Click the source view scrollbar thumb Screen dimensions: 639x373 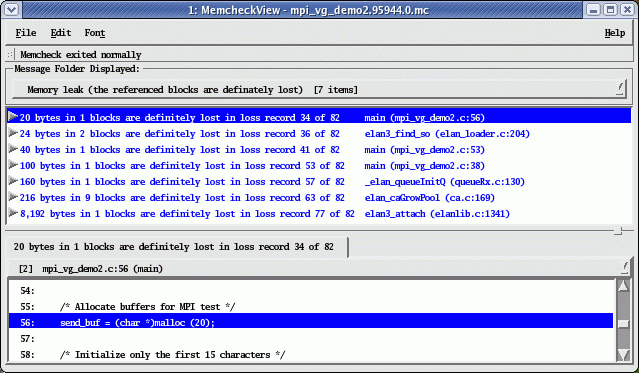[623, 324]
